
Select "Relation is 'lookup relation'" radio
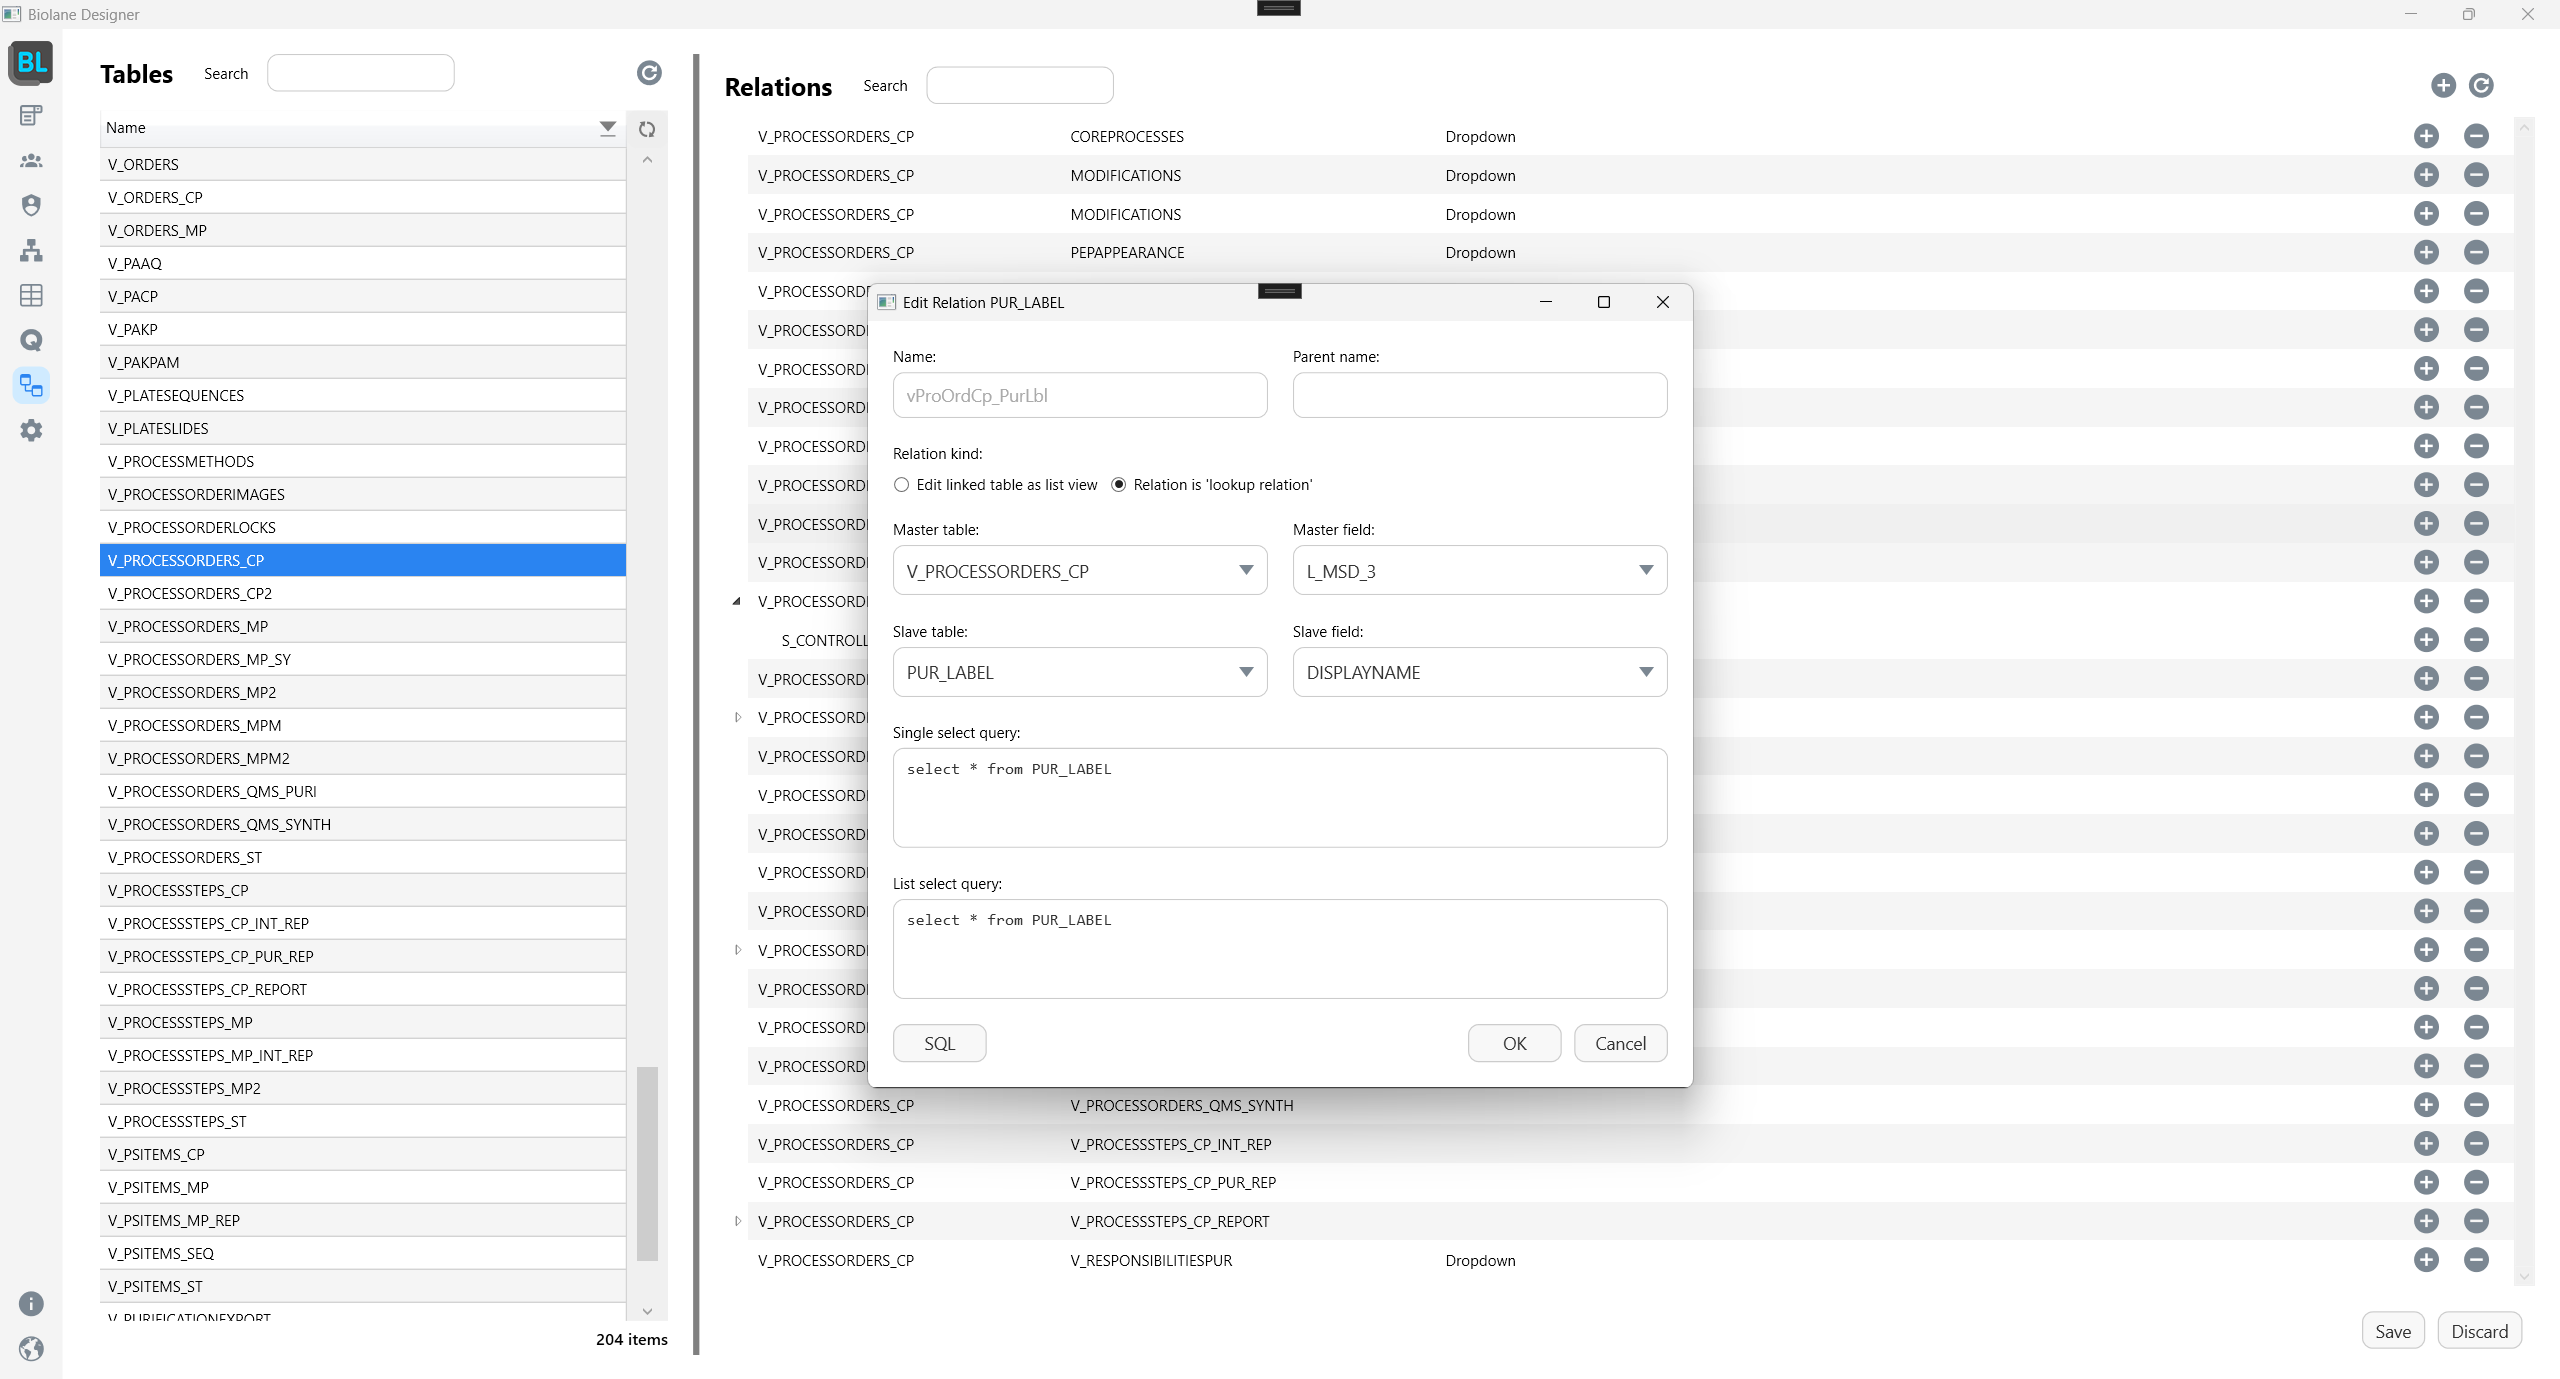pos(1119,485)
